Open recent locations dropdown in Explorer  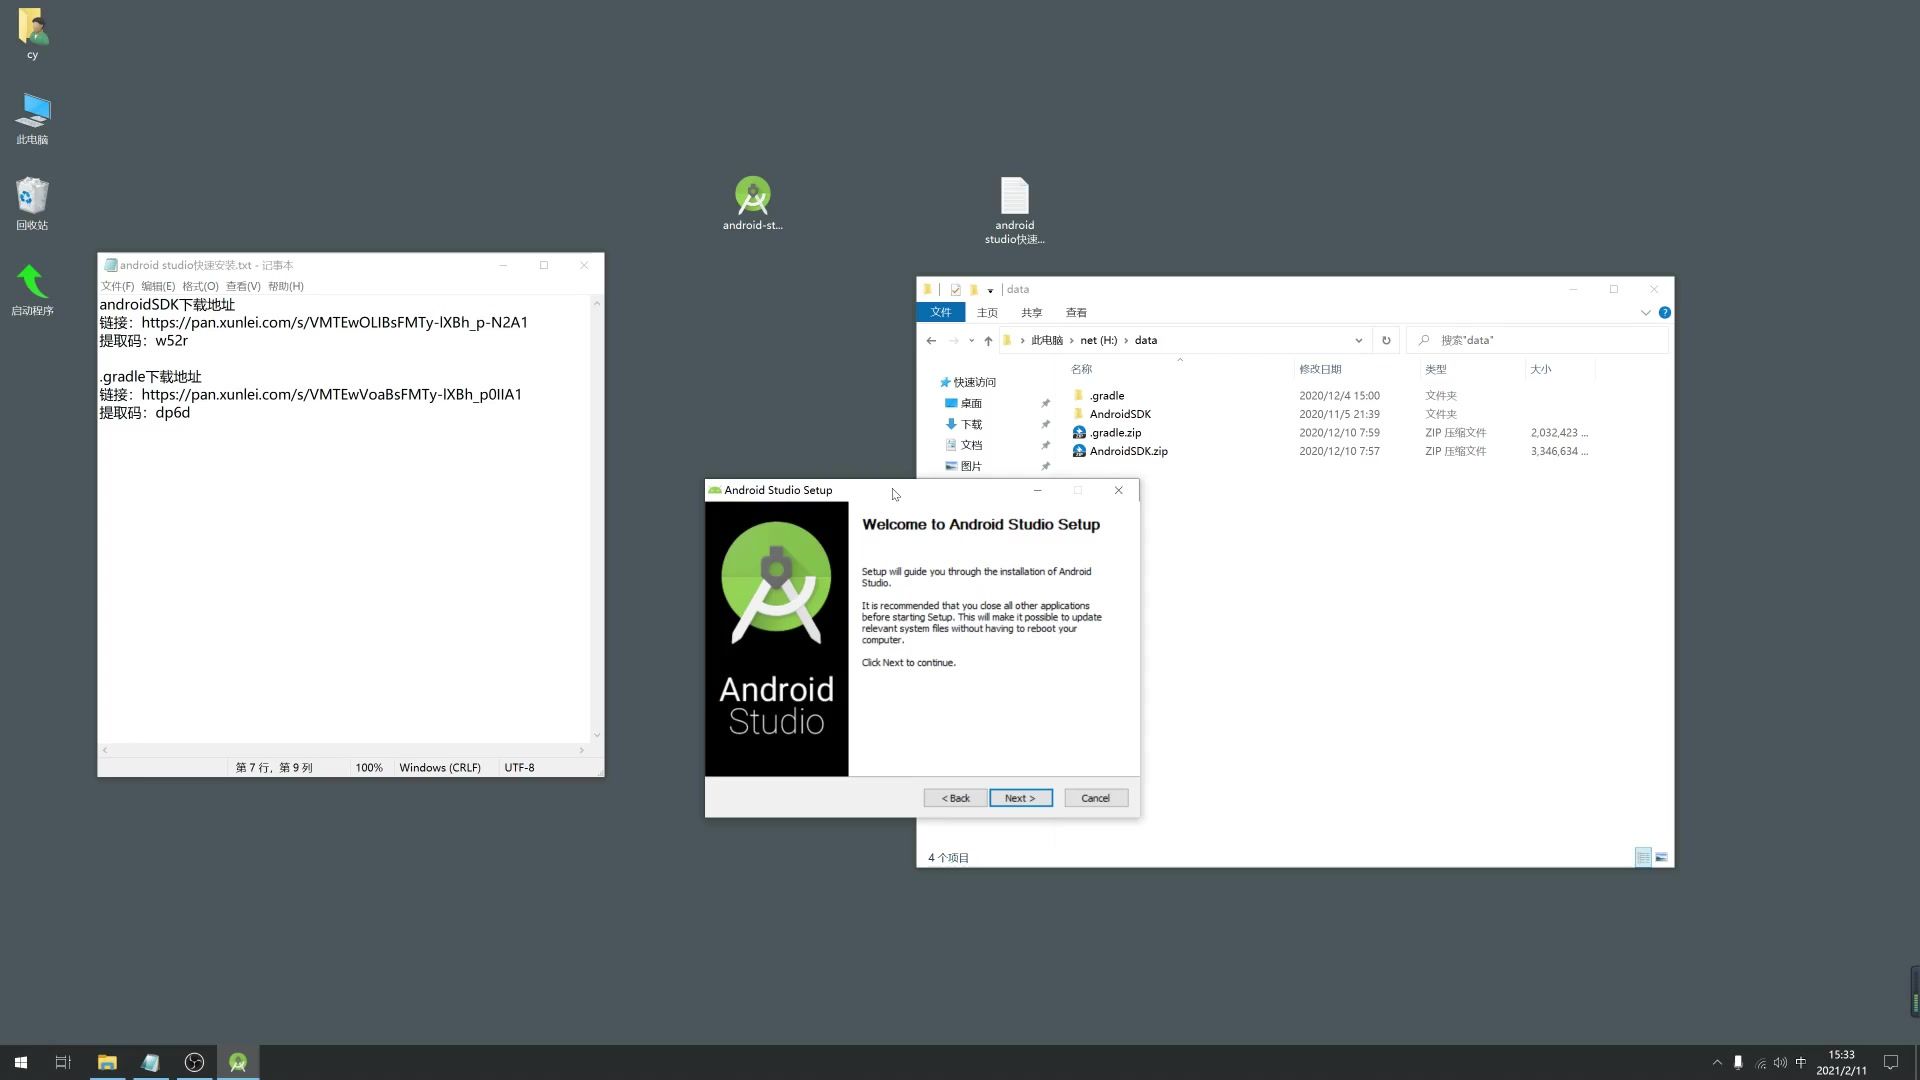coord(971,340)
